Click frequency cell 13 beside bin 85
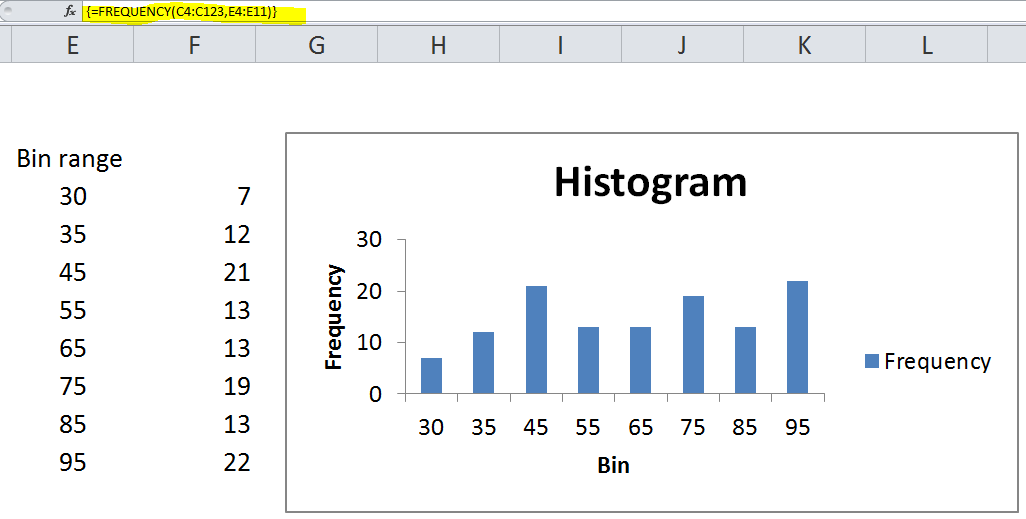The width and height of the screenshot is (1026, 519). pyautogui.click(x=236, y=425)
